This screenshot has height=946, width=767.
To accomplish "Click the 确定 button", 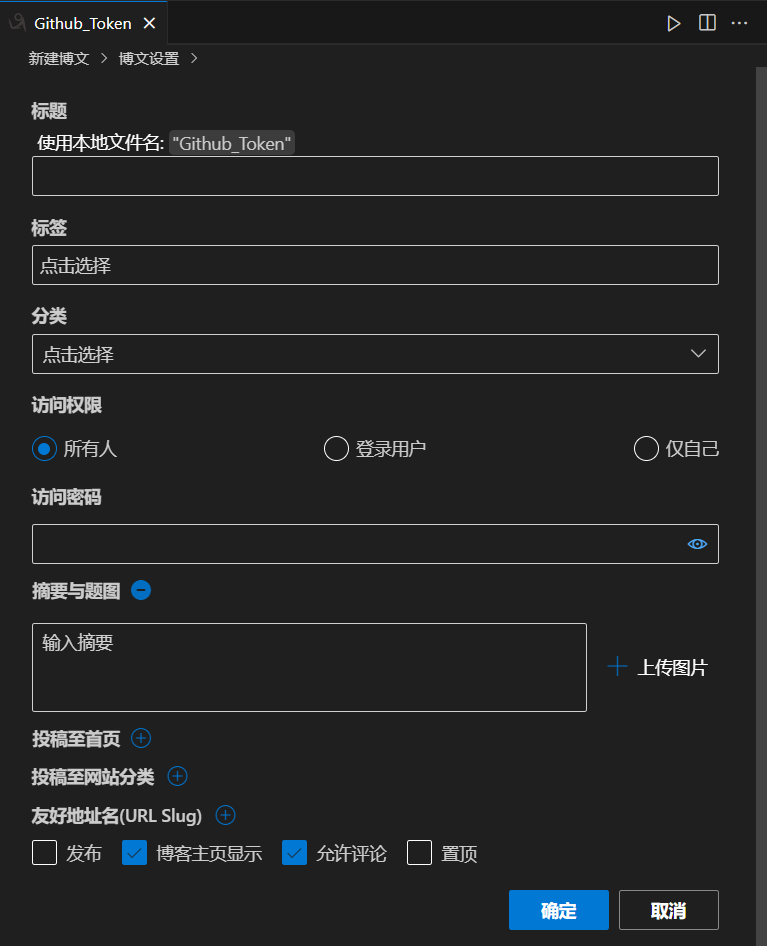I will (558, 910).
